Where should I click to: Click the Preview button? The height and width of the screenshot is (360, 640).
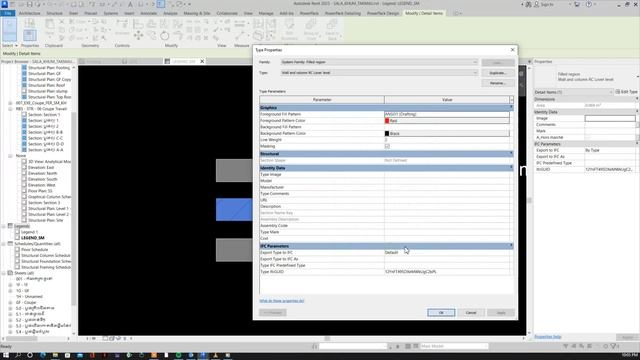point(273,313)
